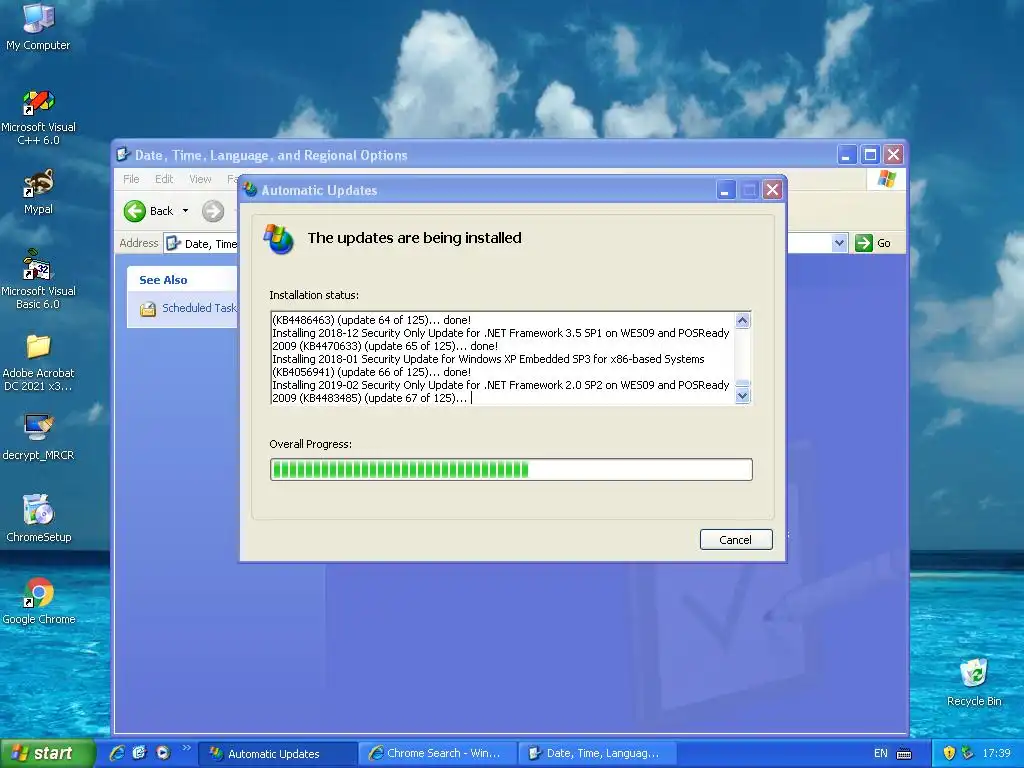Viewport: 1024px width, 768px height.
Task: Open Recycle Bin on desktop
Action: point(974,682)
